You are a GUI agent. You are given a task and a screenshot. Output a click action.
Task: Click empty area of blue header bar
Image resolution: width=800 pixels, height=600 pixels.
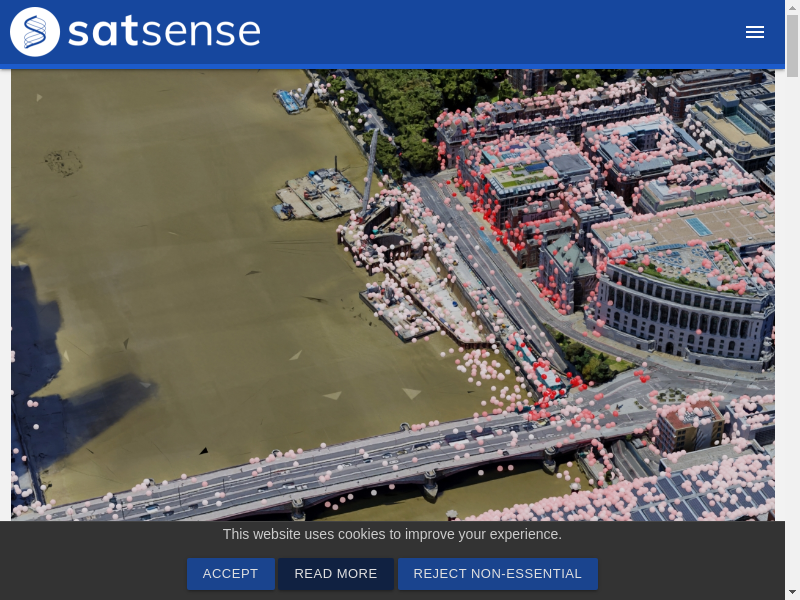click(x=500, y=32)
